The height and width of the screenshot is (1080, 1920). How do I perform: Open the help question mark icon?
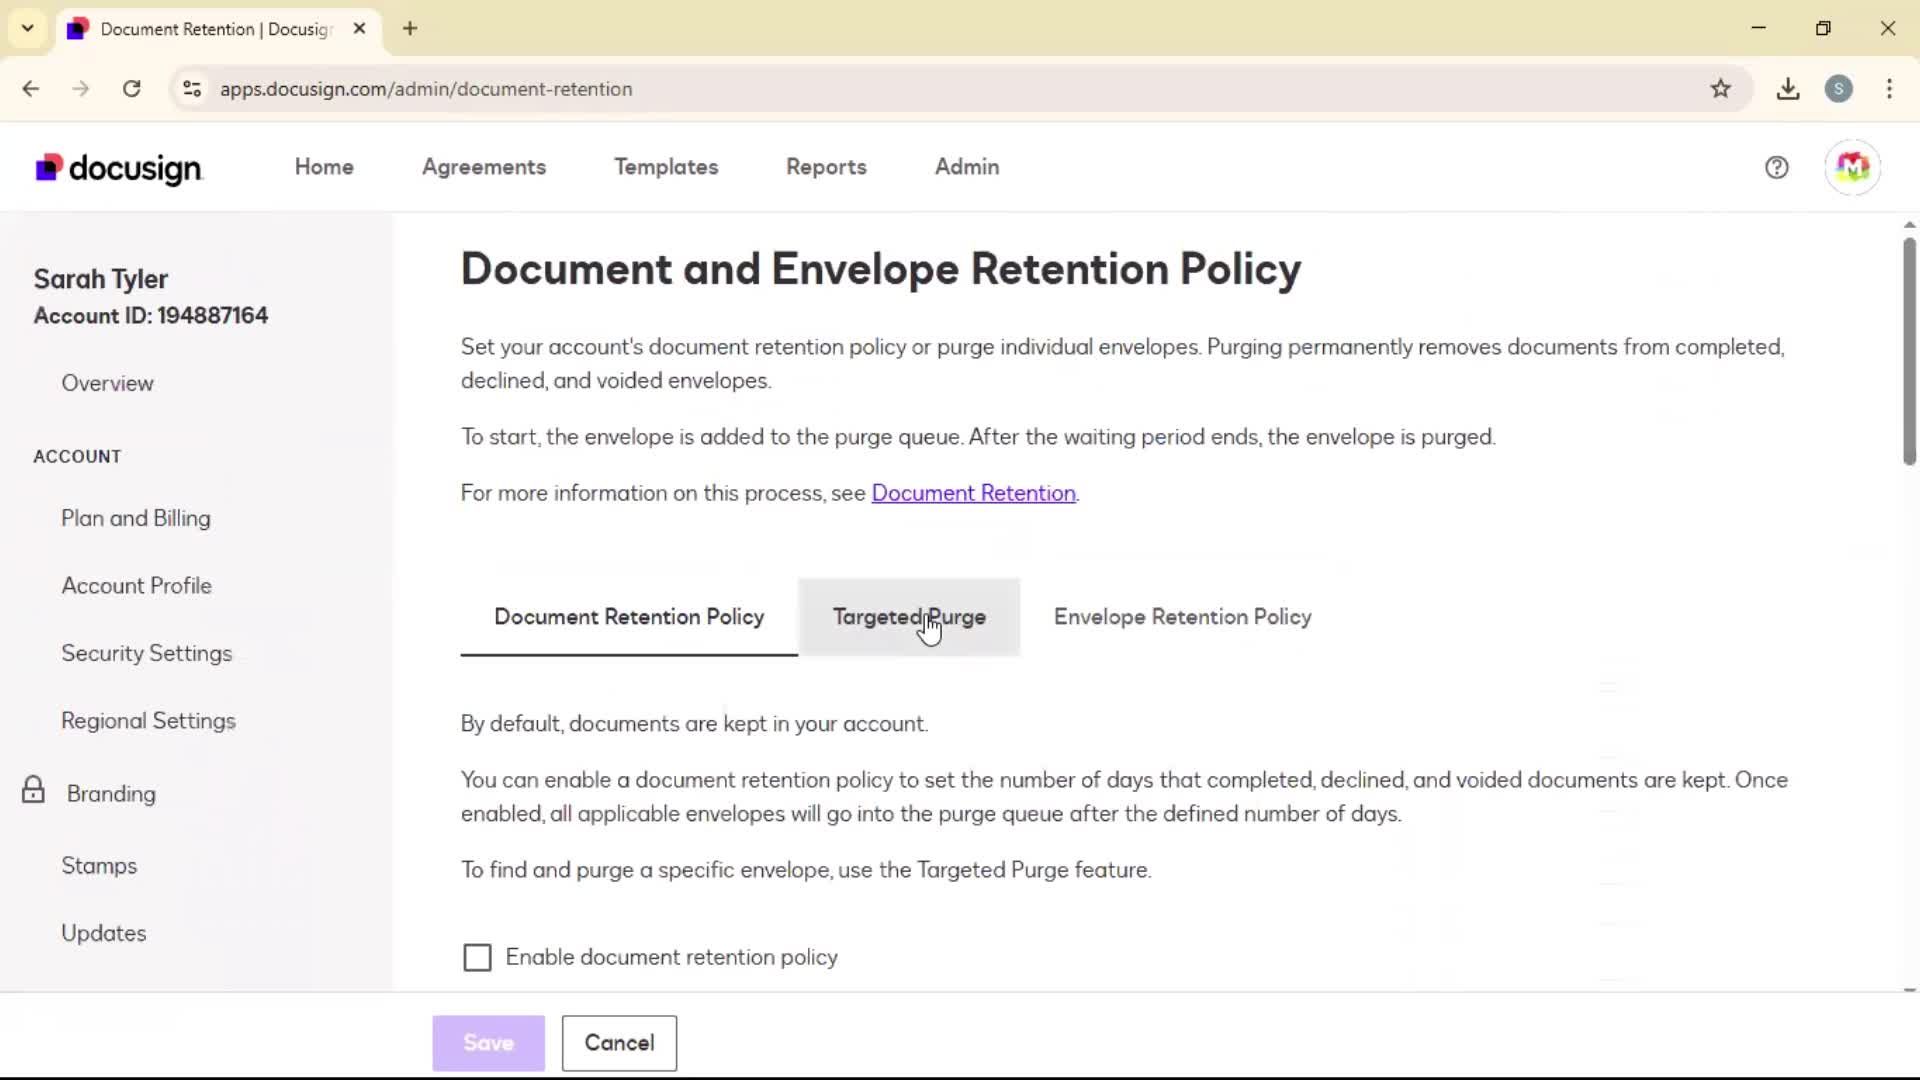click(x=1777, y=167)
